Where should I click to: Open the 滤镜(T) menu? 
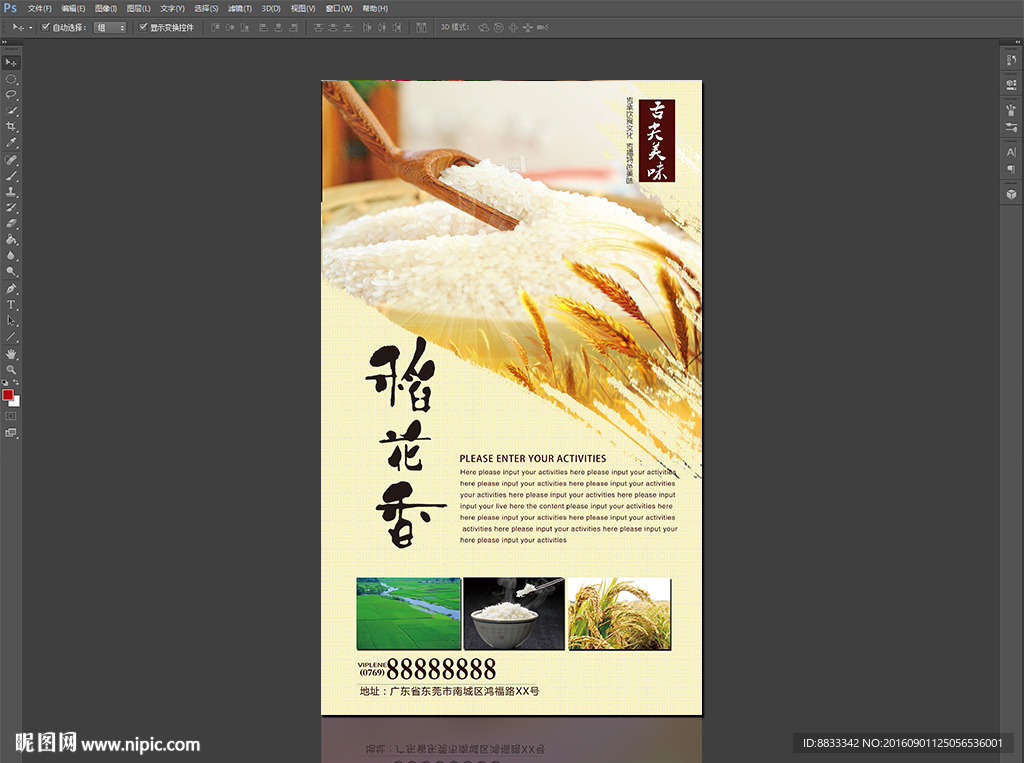click(x=239, y=8)
